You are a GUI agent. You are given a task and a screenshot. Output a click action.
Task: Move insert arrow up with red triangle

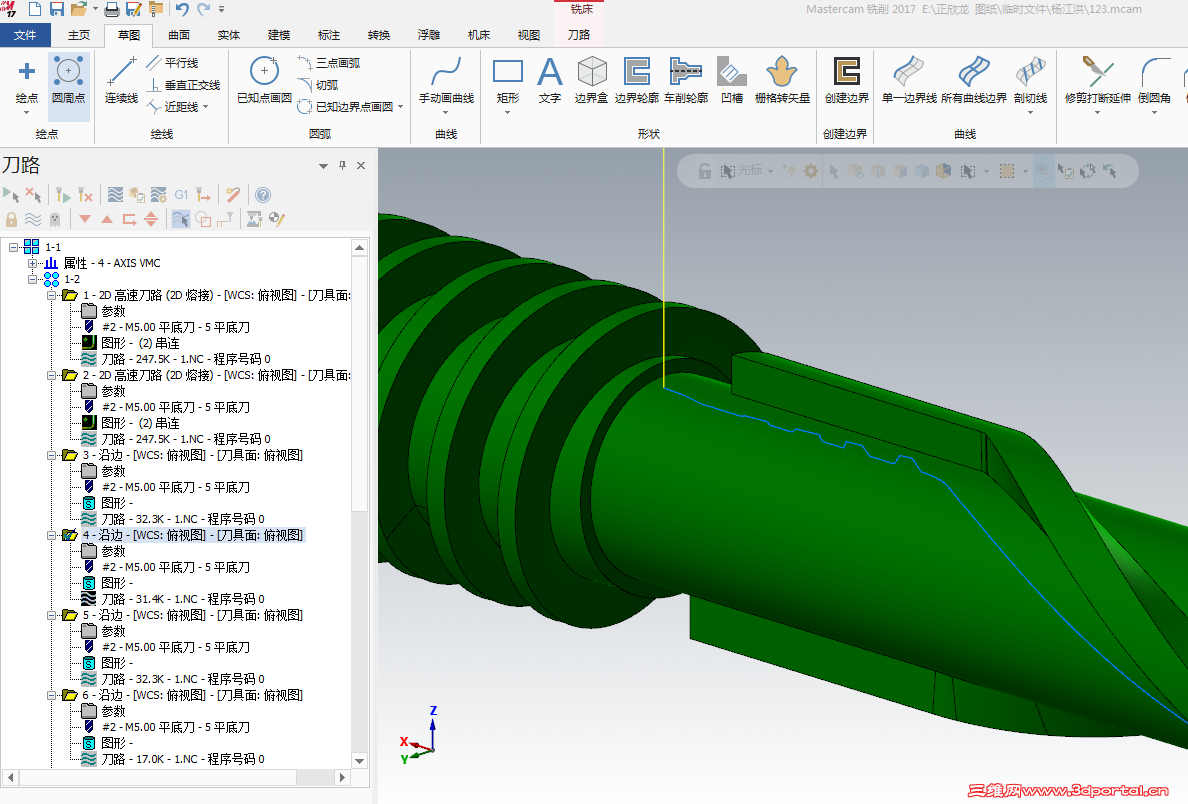(x=107, y=220)
